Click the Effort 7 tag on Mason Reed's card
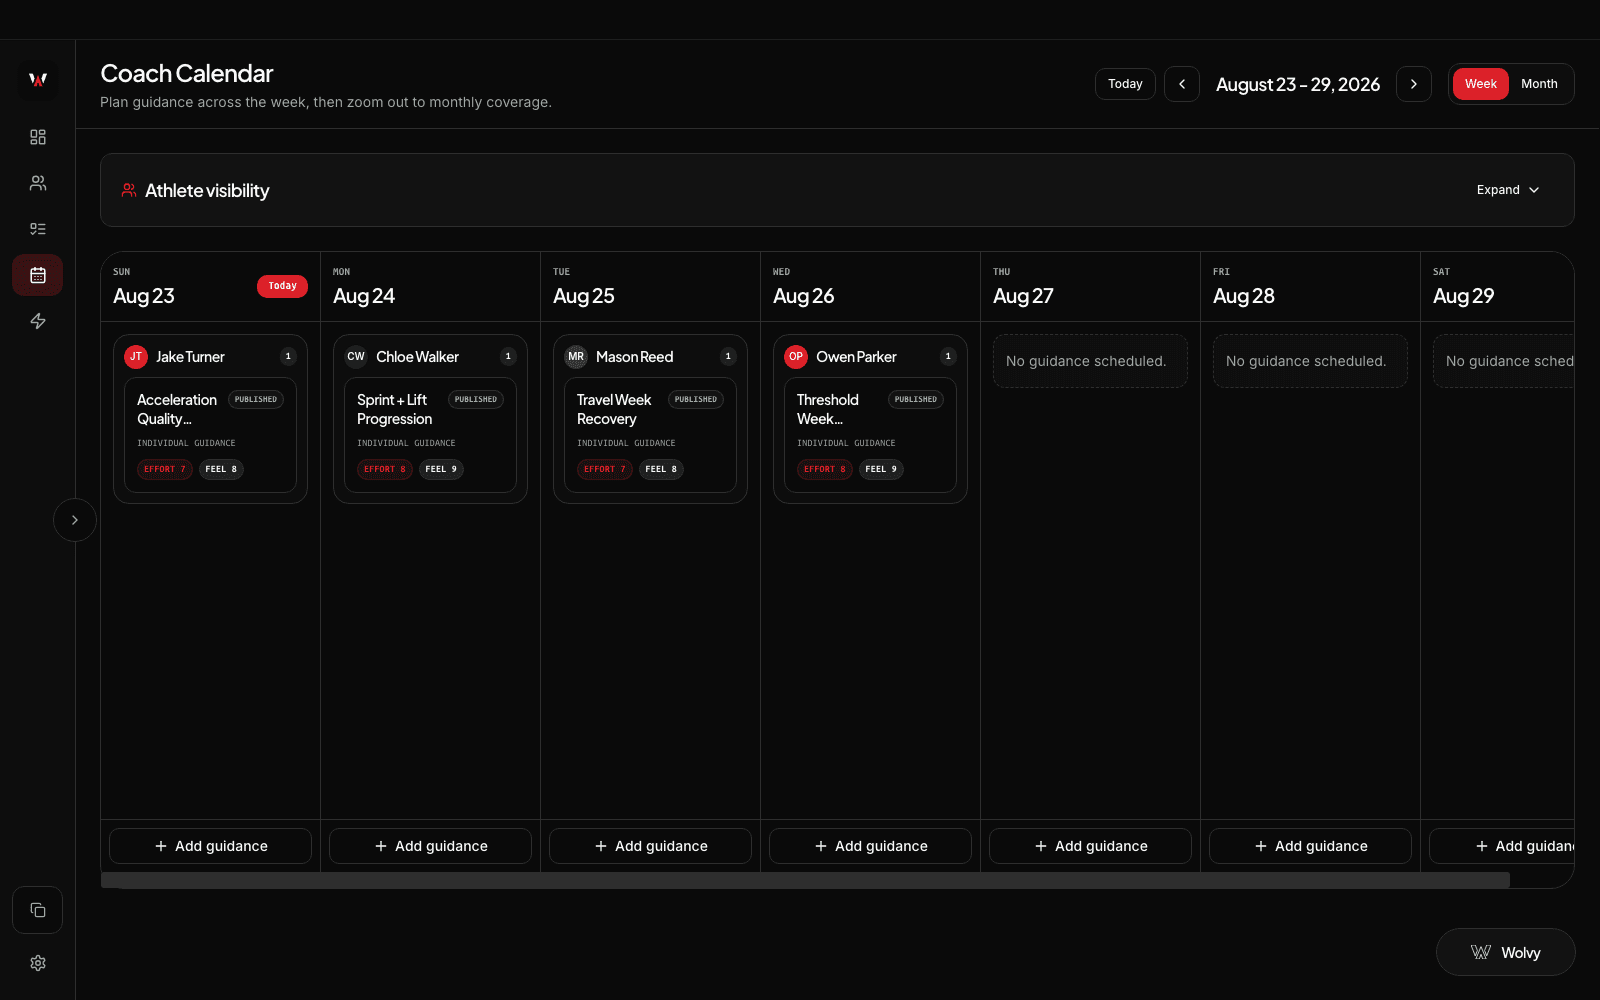The width and height of the screenshot is (1600, 1000). pos(605,469)
